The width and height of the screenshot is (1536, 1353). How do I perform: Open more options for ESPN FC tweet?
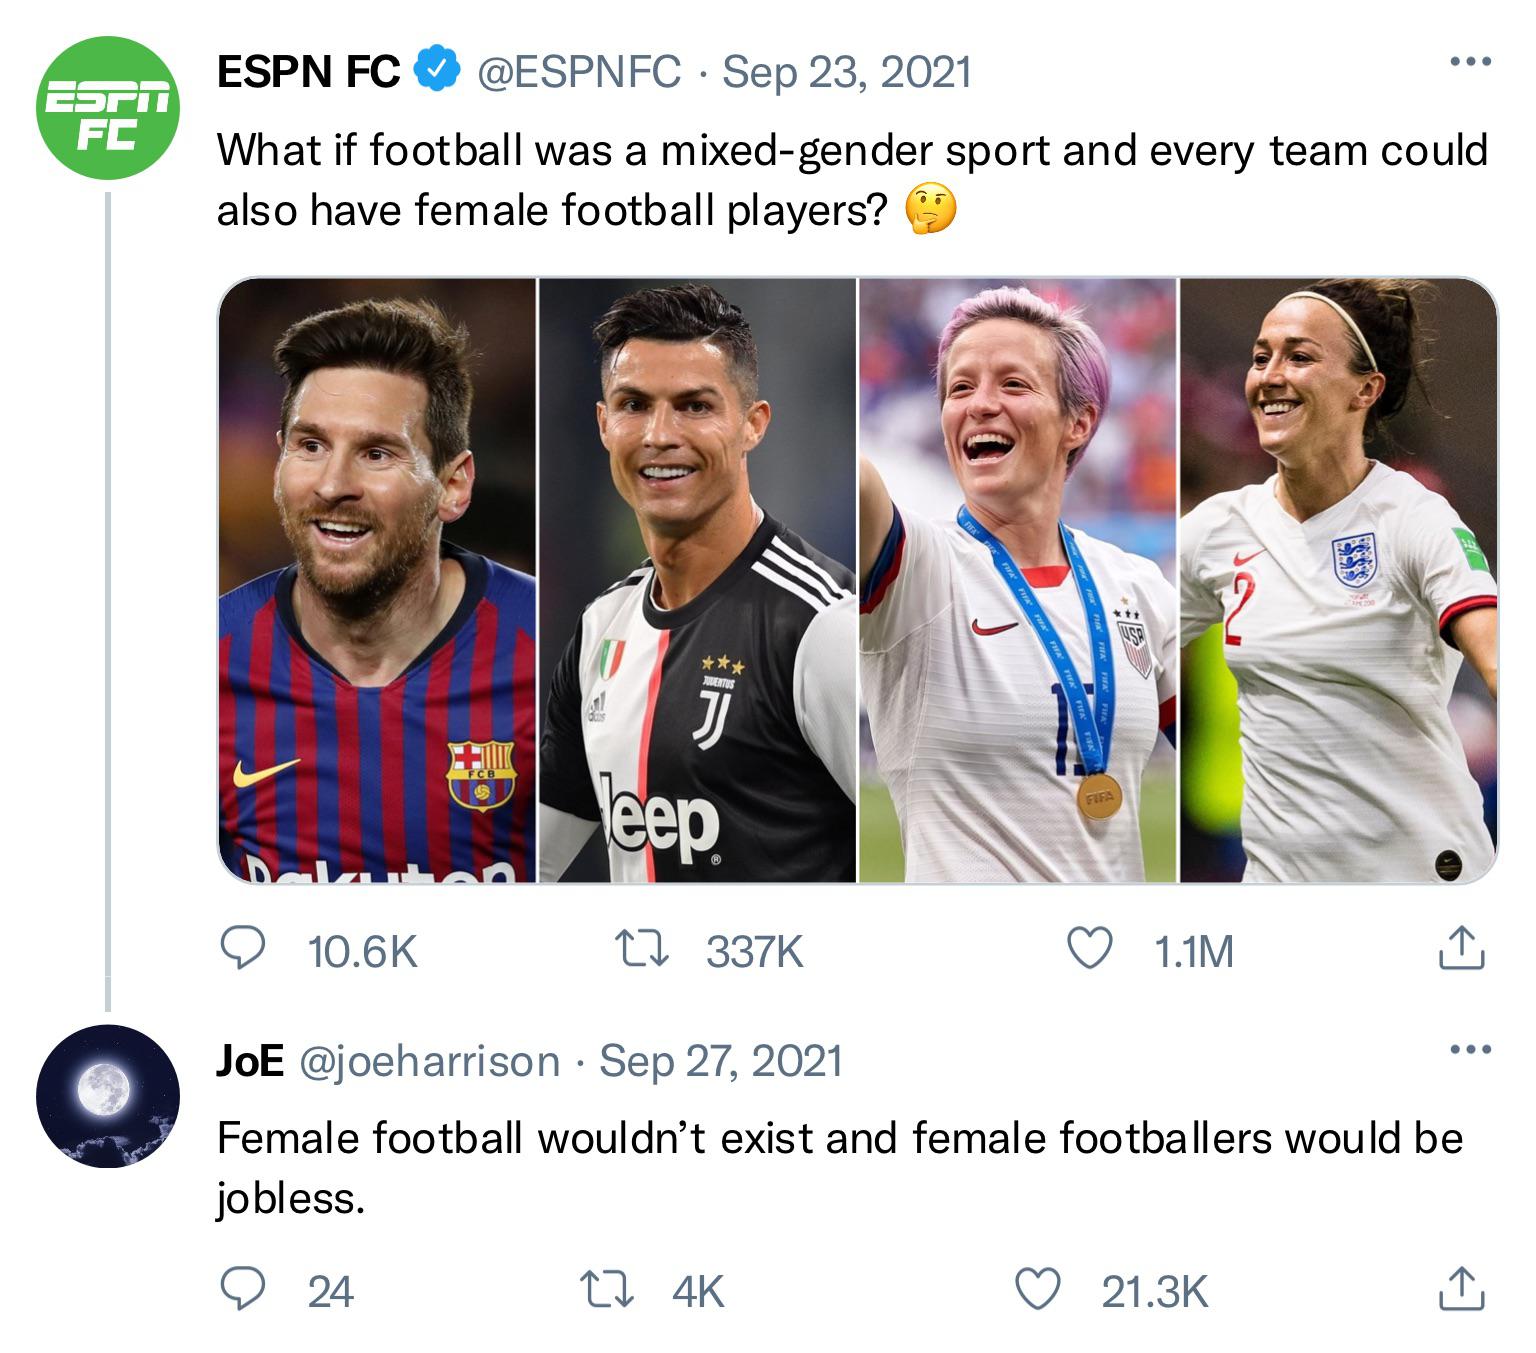pos(1470,62)
